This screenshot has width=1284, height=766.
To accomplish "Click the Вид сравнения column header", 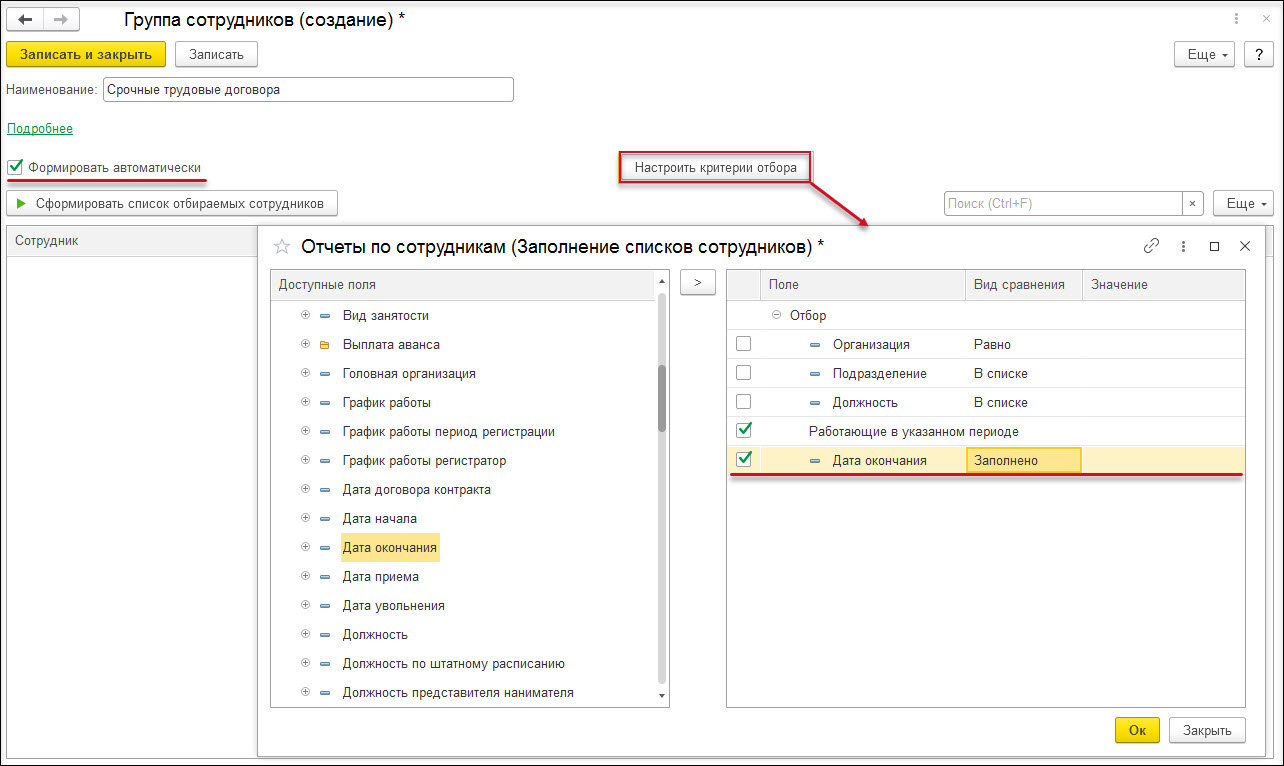I will point(1024,285).
